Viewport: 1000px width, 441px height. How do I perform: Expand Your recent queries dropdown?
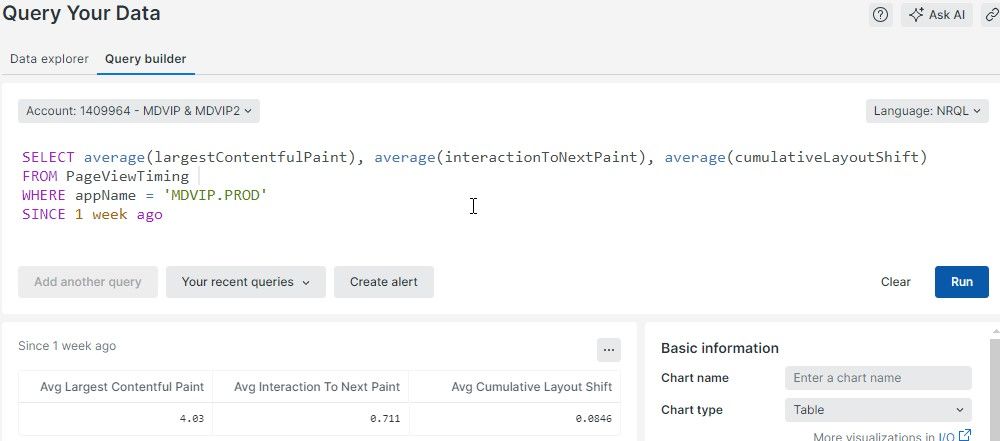coord(246,282)
